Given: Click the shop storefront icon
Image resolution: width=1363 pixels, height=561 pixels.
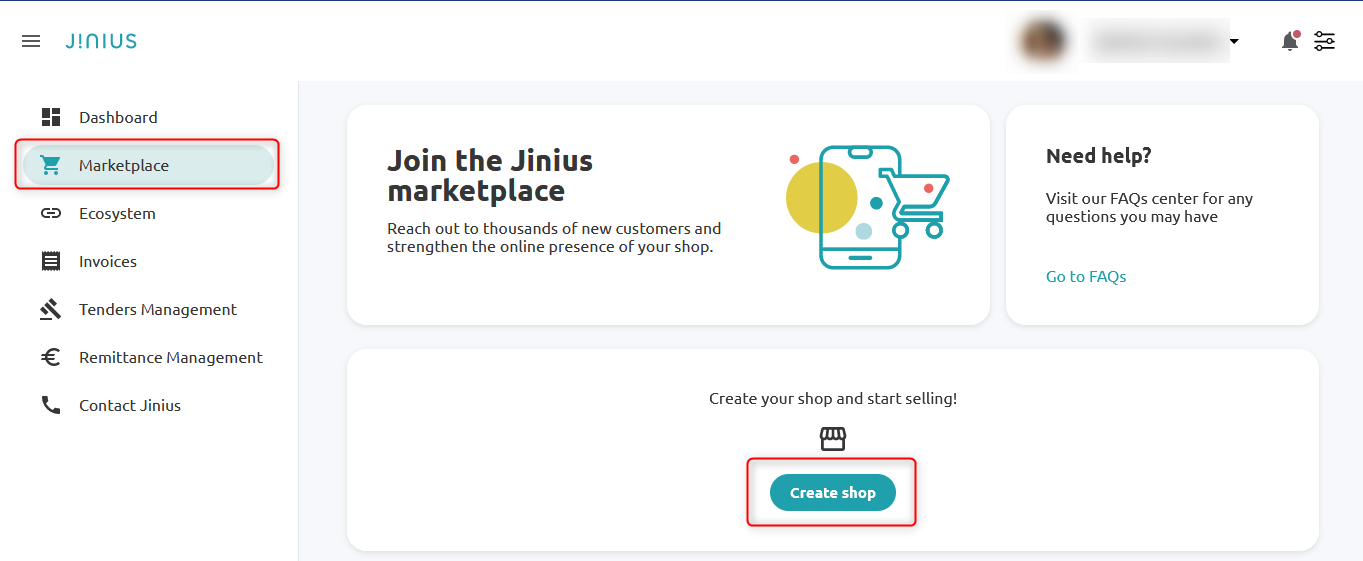Looking at the screenshot, I should [833, 439].
